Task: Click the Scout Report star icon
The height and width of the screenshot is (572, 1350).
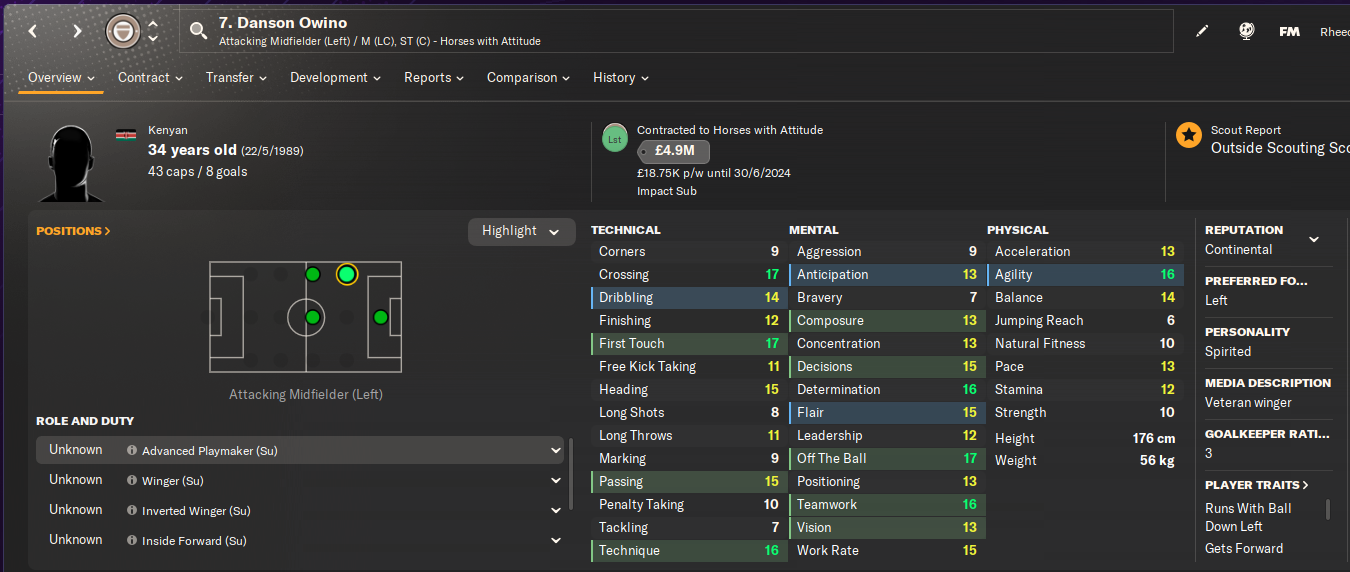Action: click(x=1189, y=135)
